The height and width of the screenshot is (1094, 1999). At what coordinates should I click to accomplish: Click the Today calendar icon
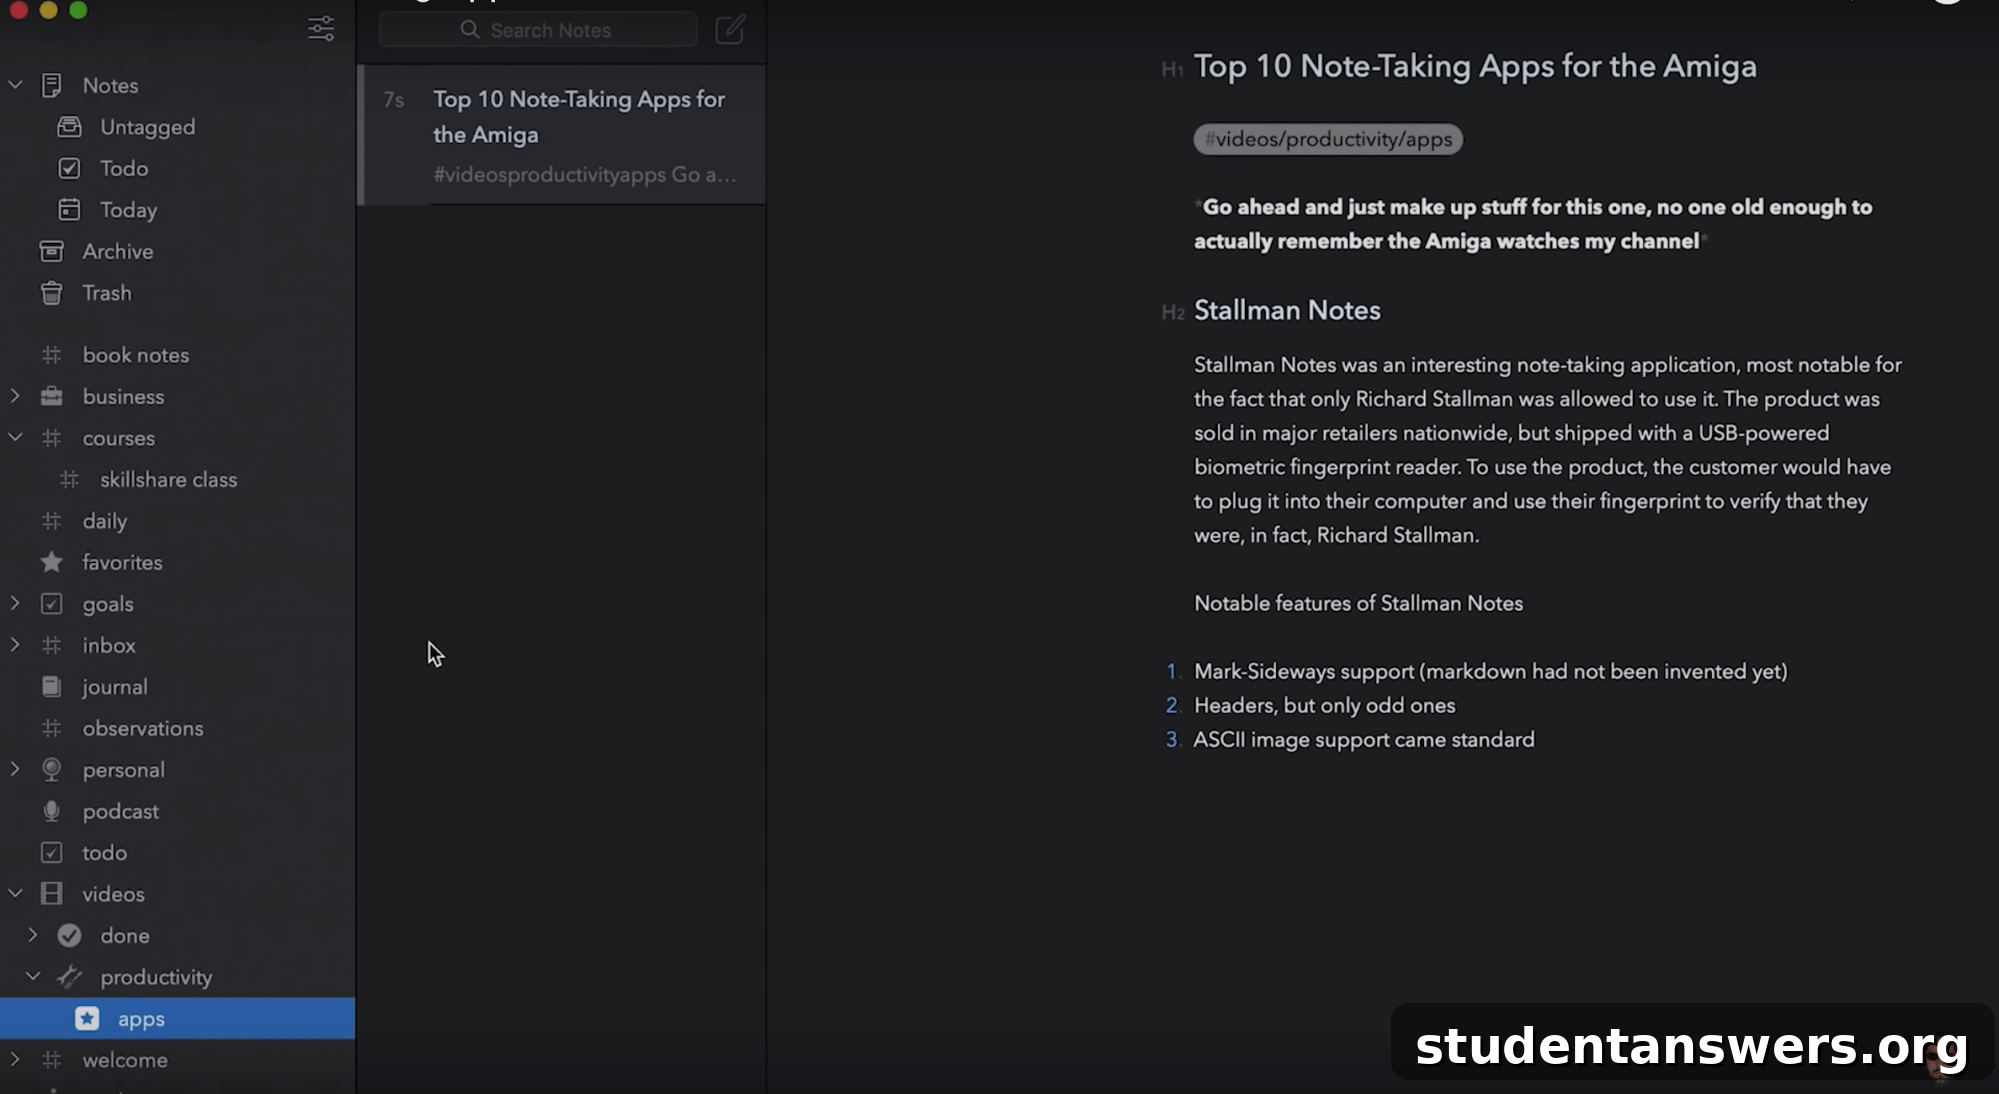(69, 210)
